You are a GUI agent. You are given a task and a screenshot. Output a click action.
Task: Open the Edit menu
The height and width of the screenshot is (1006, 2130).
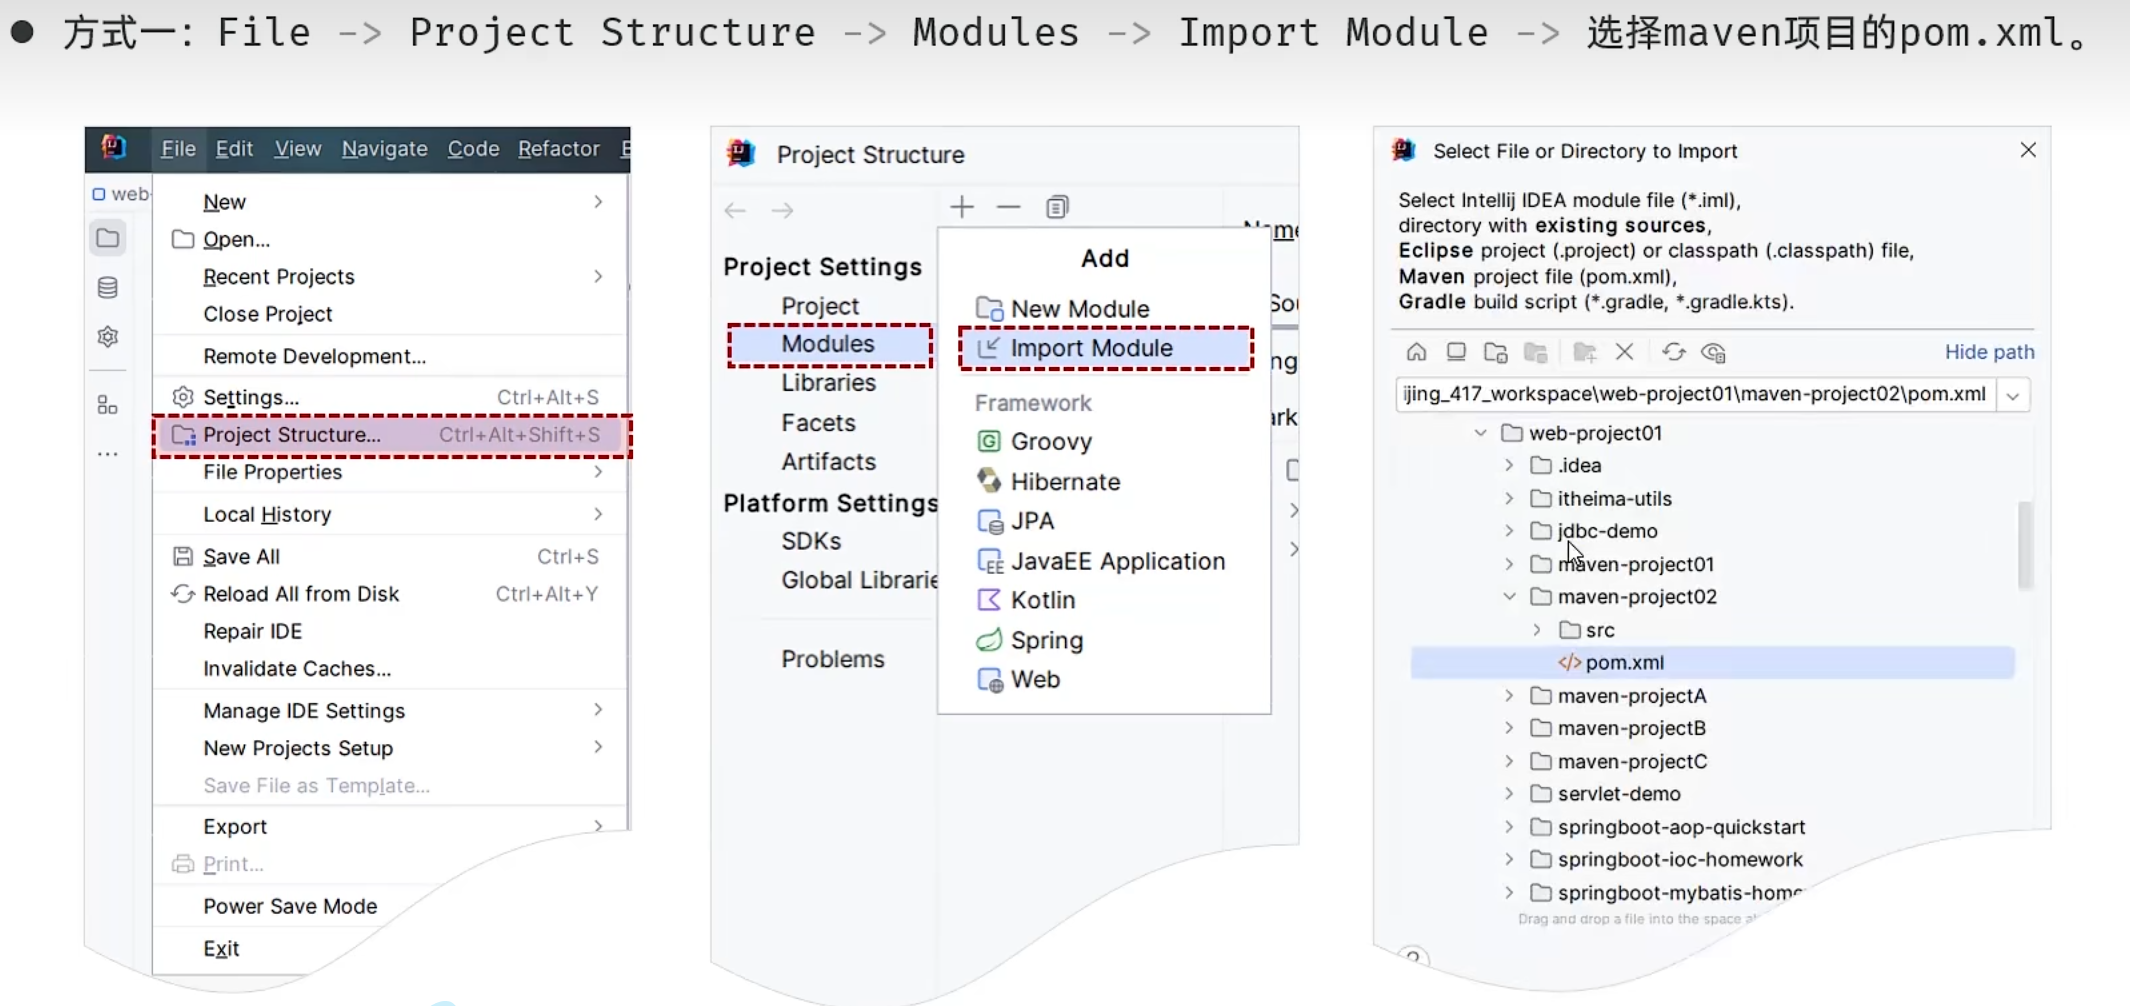[234, 148]
